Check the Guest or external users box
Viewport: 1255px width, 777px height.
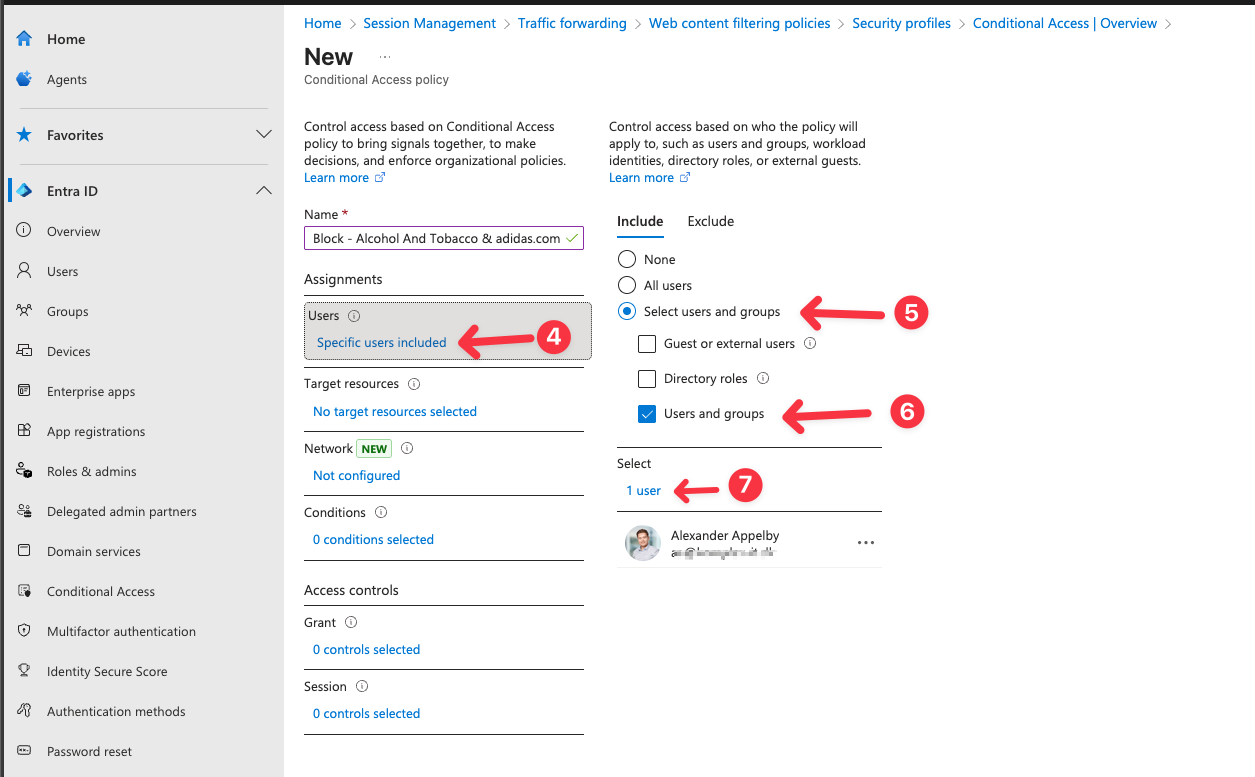(x=647, y=344)
